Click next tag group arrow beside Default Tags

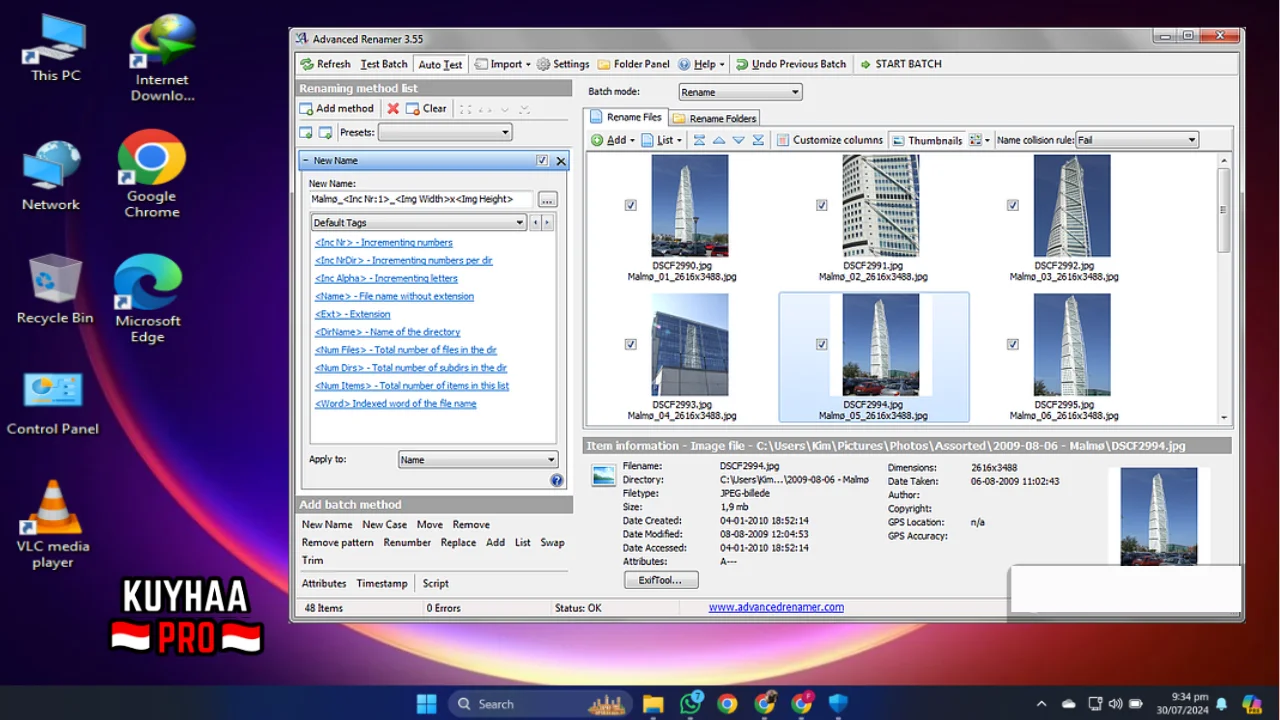click(x=547, y=223)
